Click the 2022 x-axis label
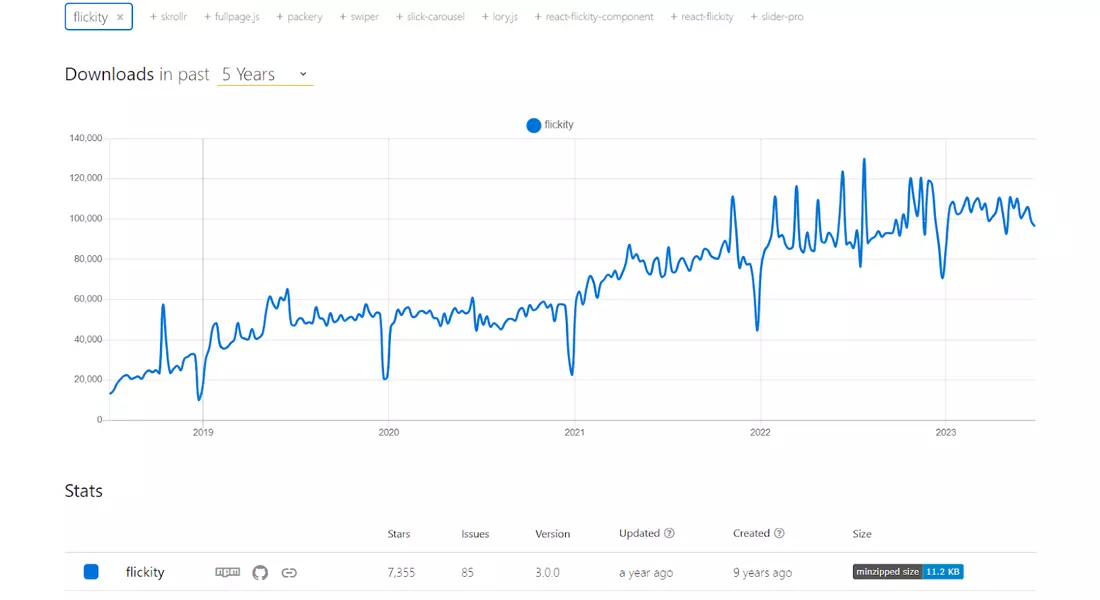Image resolution: width=1100 pixels, height=600 pixels. pos(760,432)
